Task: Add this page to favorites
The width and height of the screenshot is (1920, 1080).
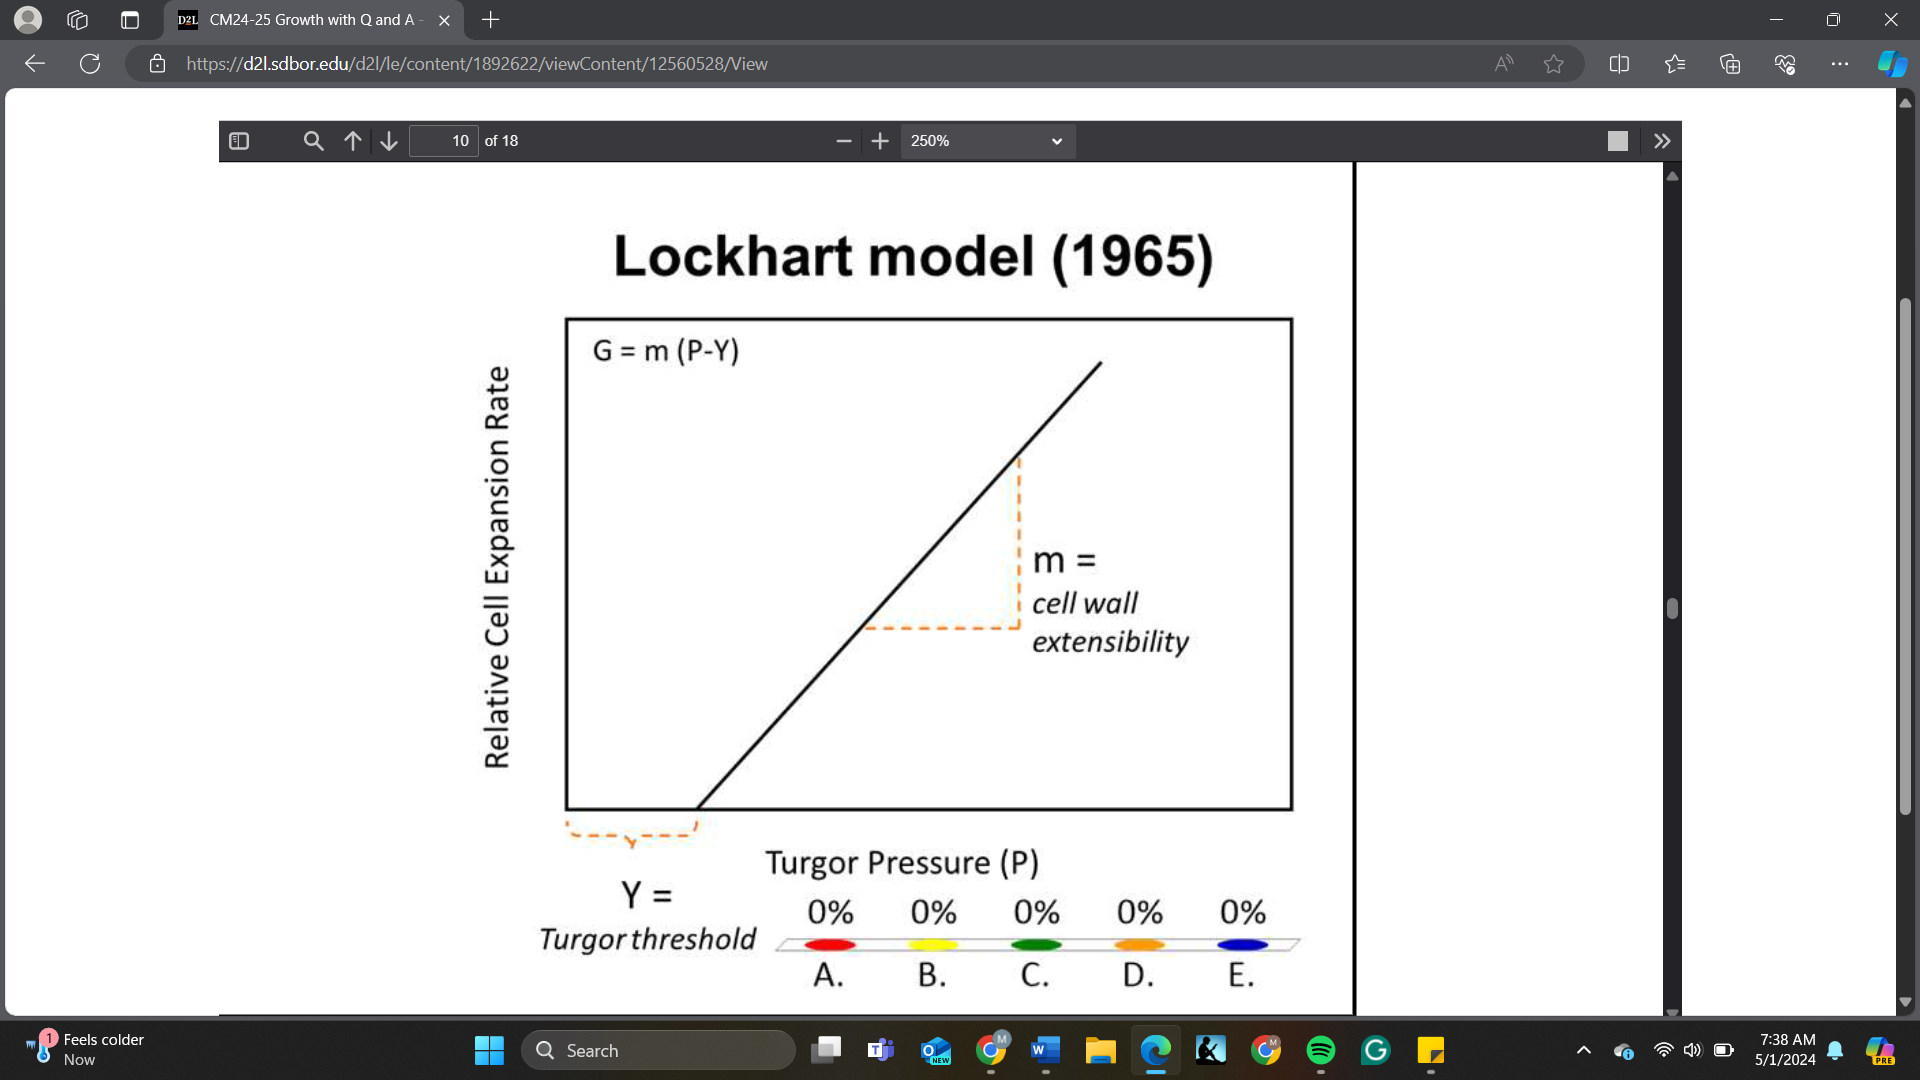Action: click(1553, 64)
